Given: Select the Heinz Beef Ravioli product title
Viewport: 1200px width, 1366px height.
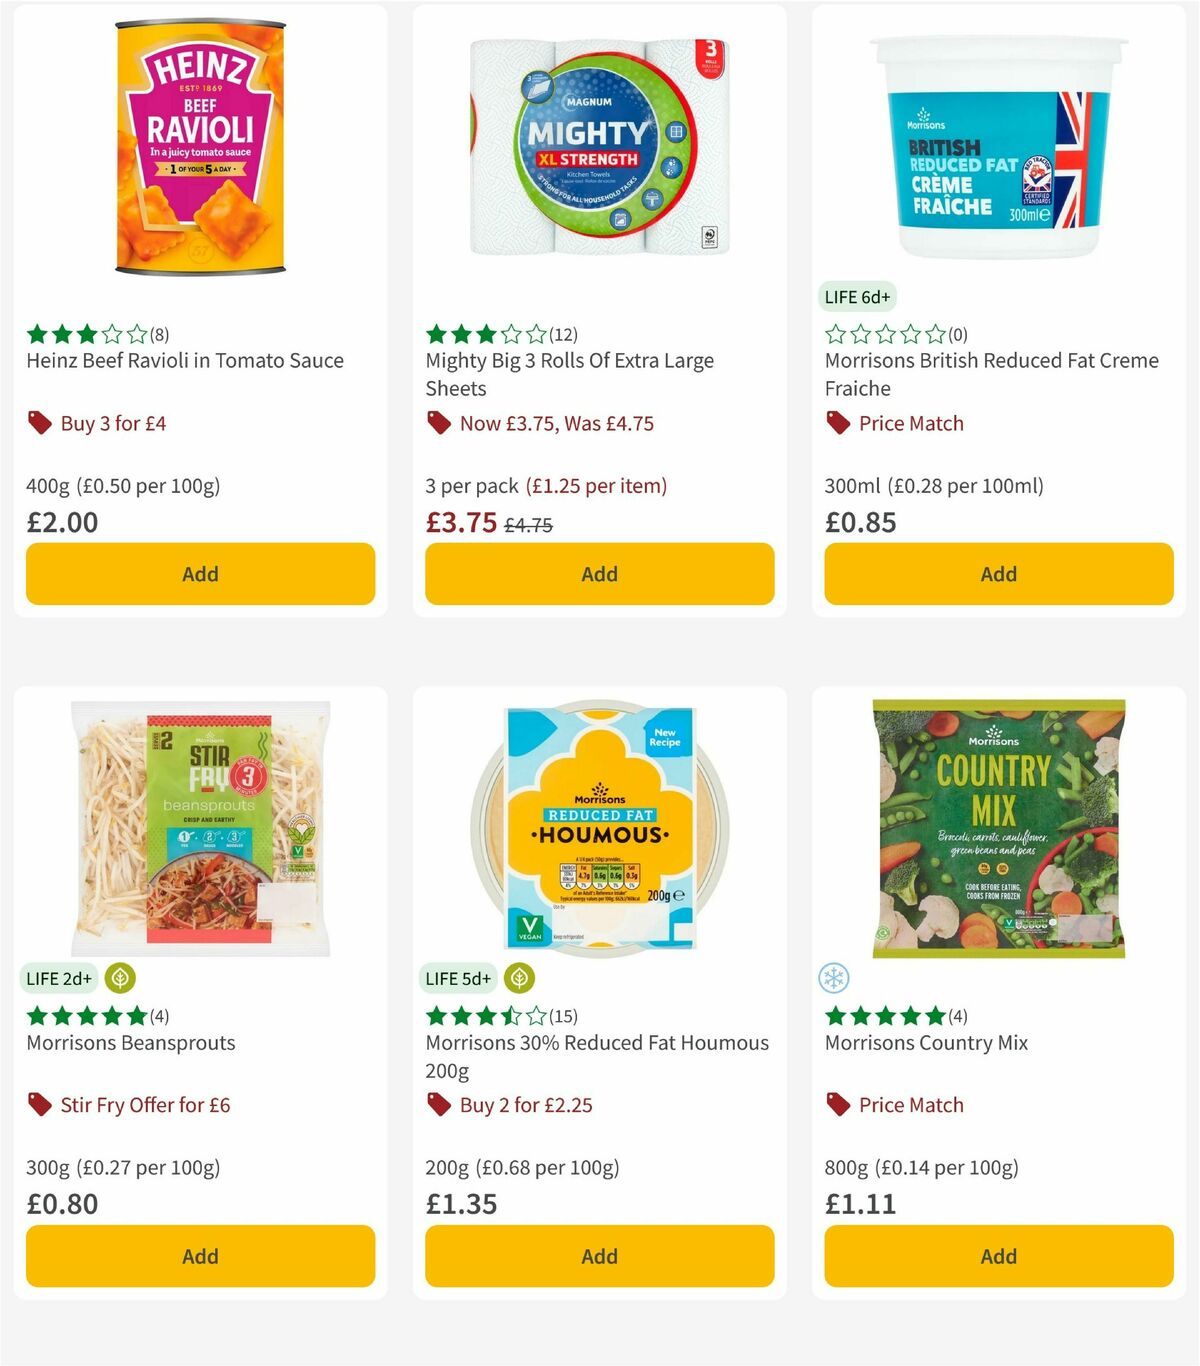Looking at the screenshot, I should (x=184, y=360).
